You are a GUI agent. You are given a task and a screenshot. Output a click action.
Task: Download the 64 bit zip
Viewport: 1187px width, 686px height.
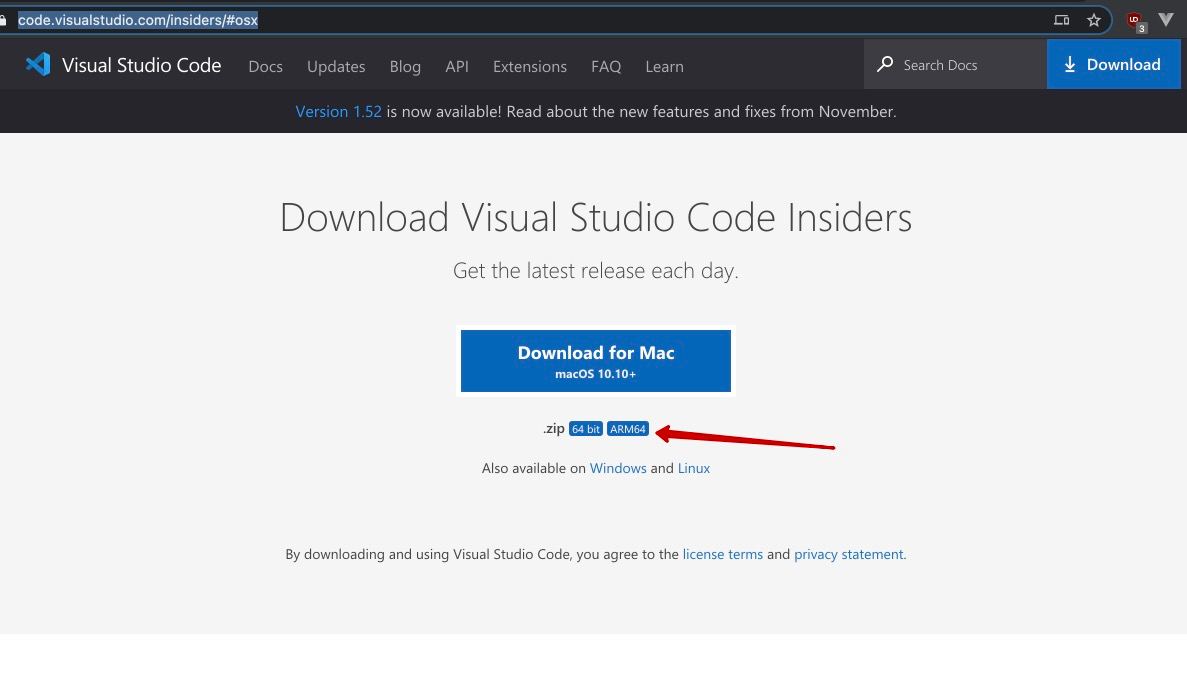[x=586, y=429]
